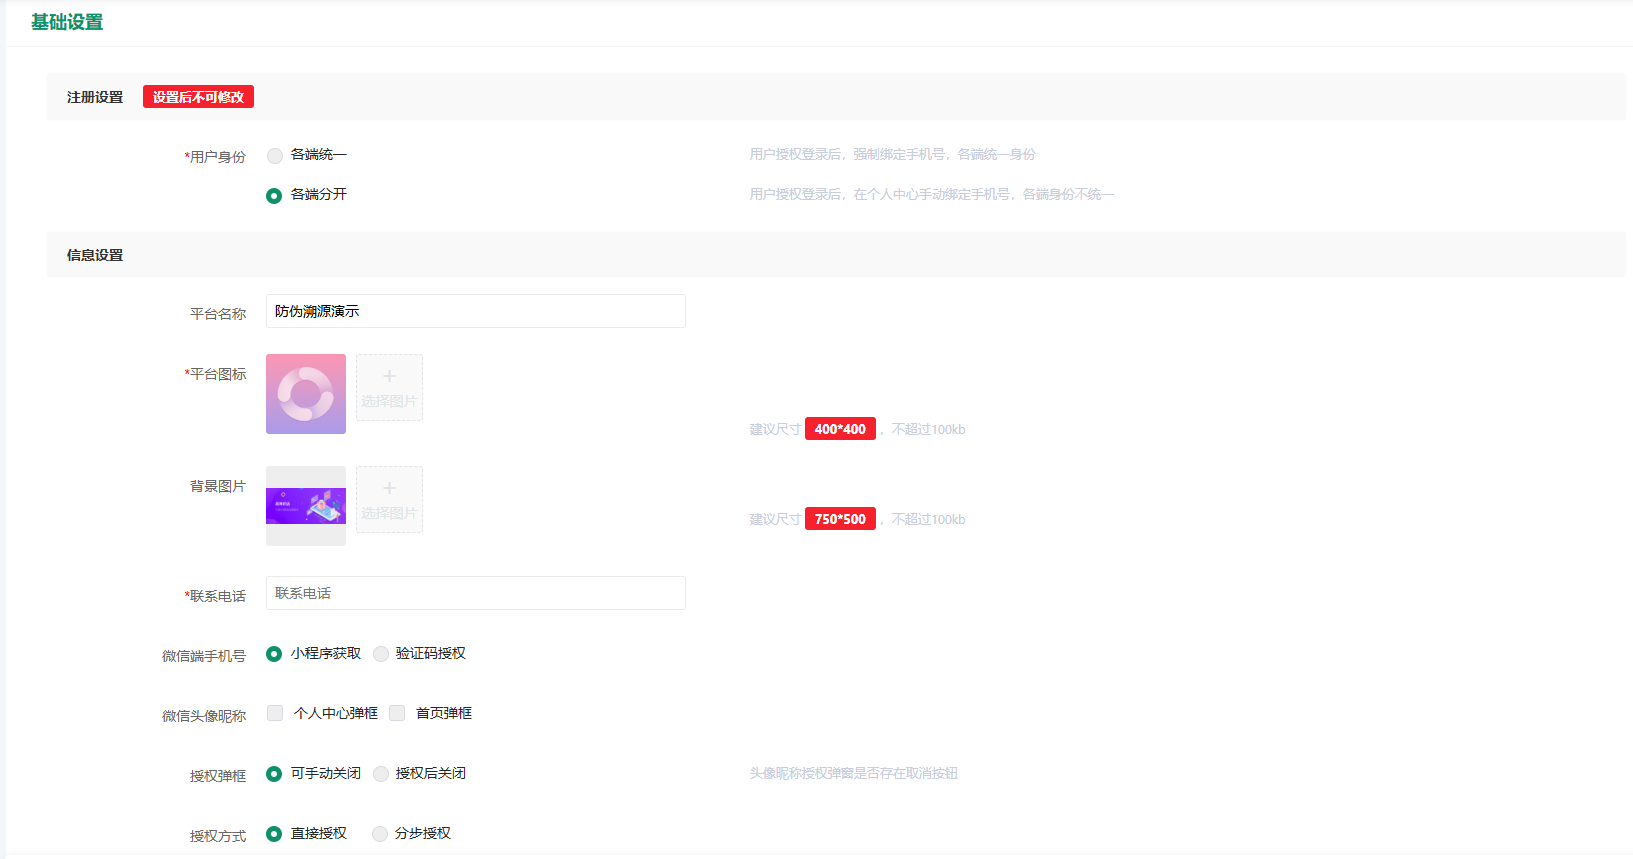1633x859 pixels.
Task: Click the plus icon beside 平台图标
Action: [x=389, y=377]
